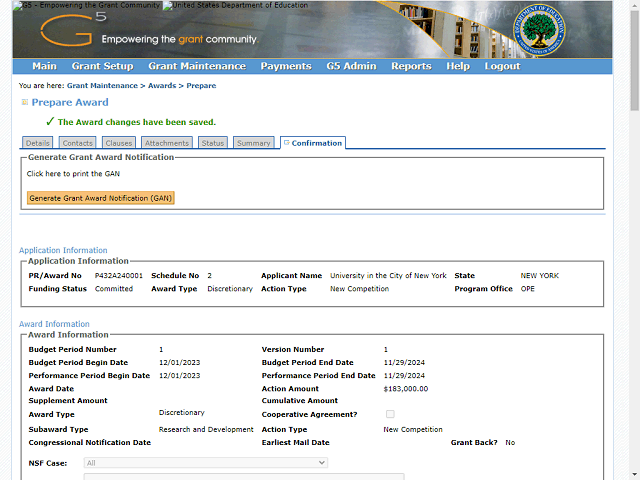Toggle the Cooperative Agreement checkbox

pyautogui.click(x=390, y=414)
